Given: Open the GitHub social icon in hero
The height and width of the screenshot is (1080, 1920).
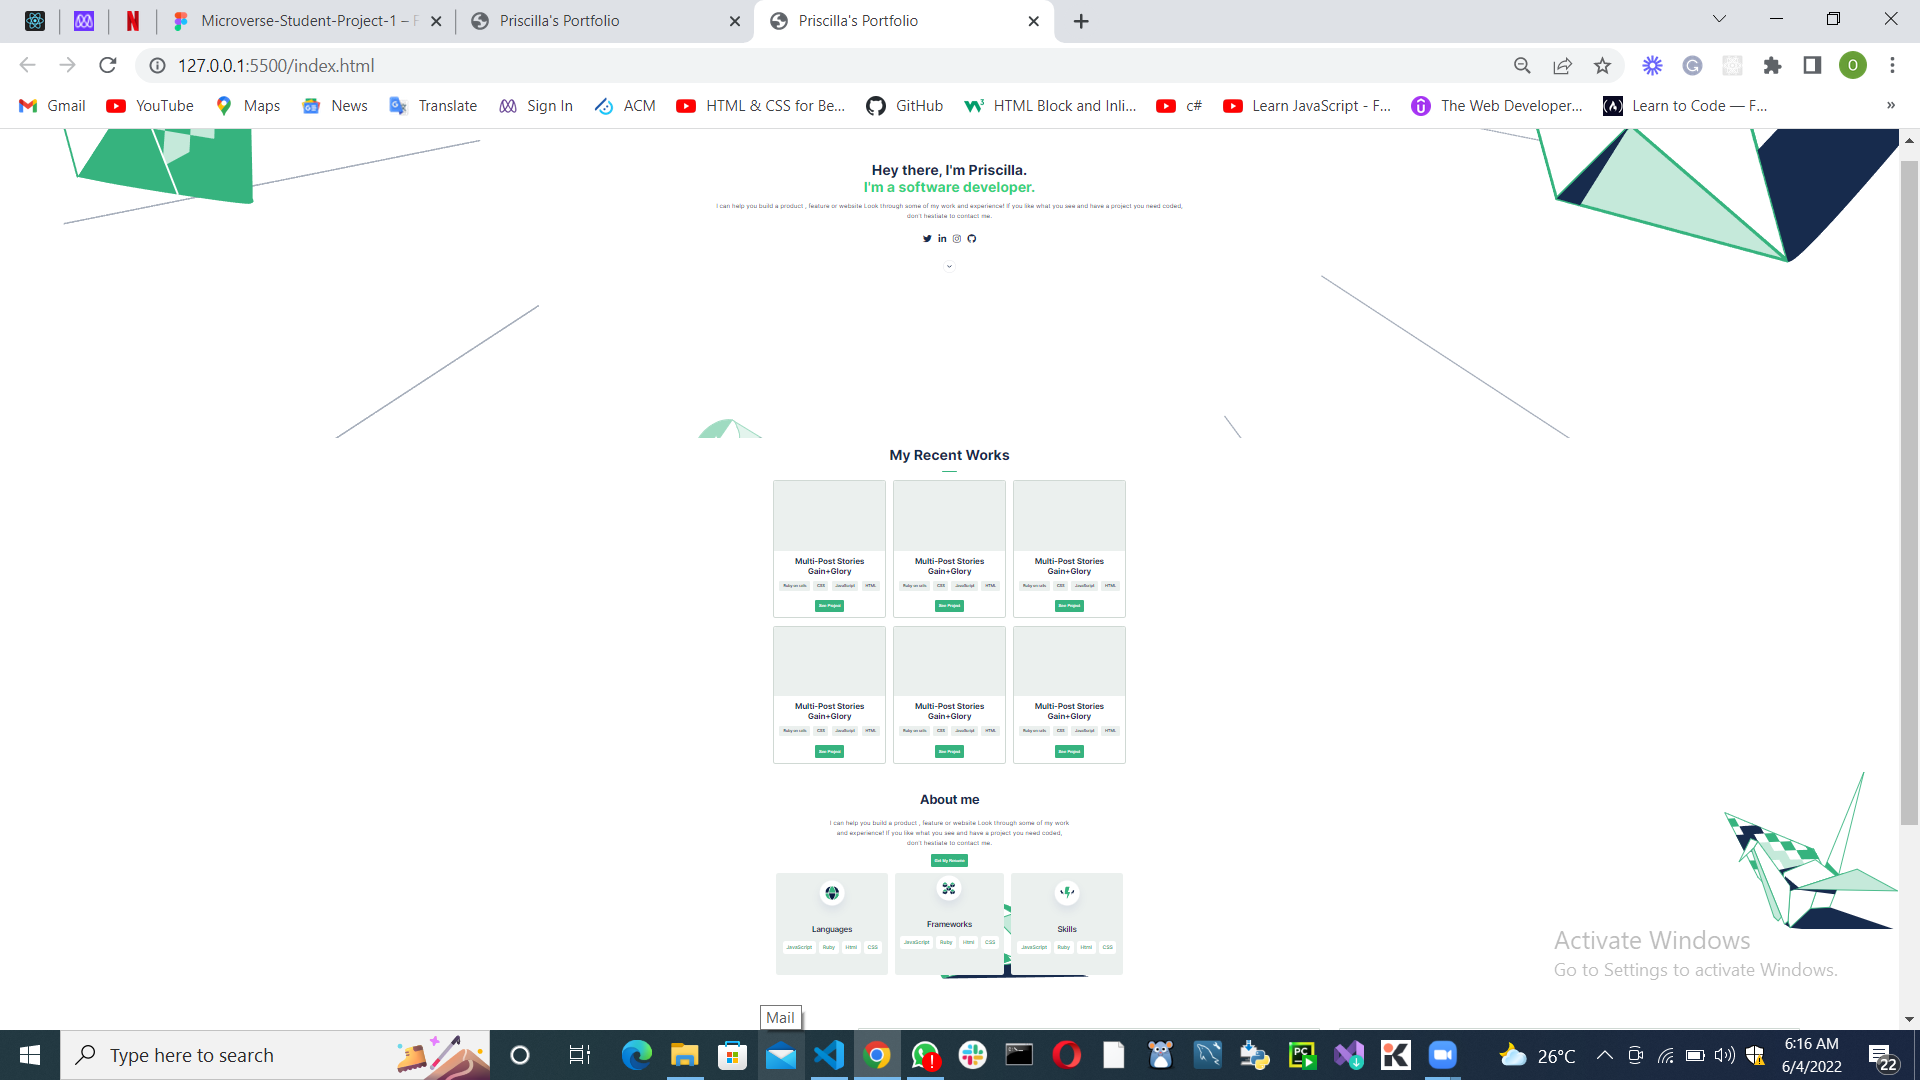Looking at the screenshot, I should pyautogui.click(x=972, y=239).
